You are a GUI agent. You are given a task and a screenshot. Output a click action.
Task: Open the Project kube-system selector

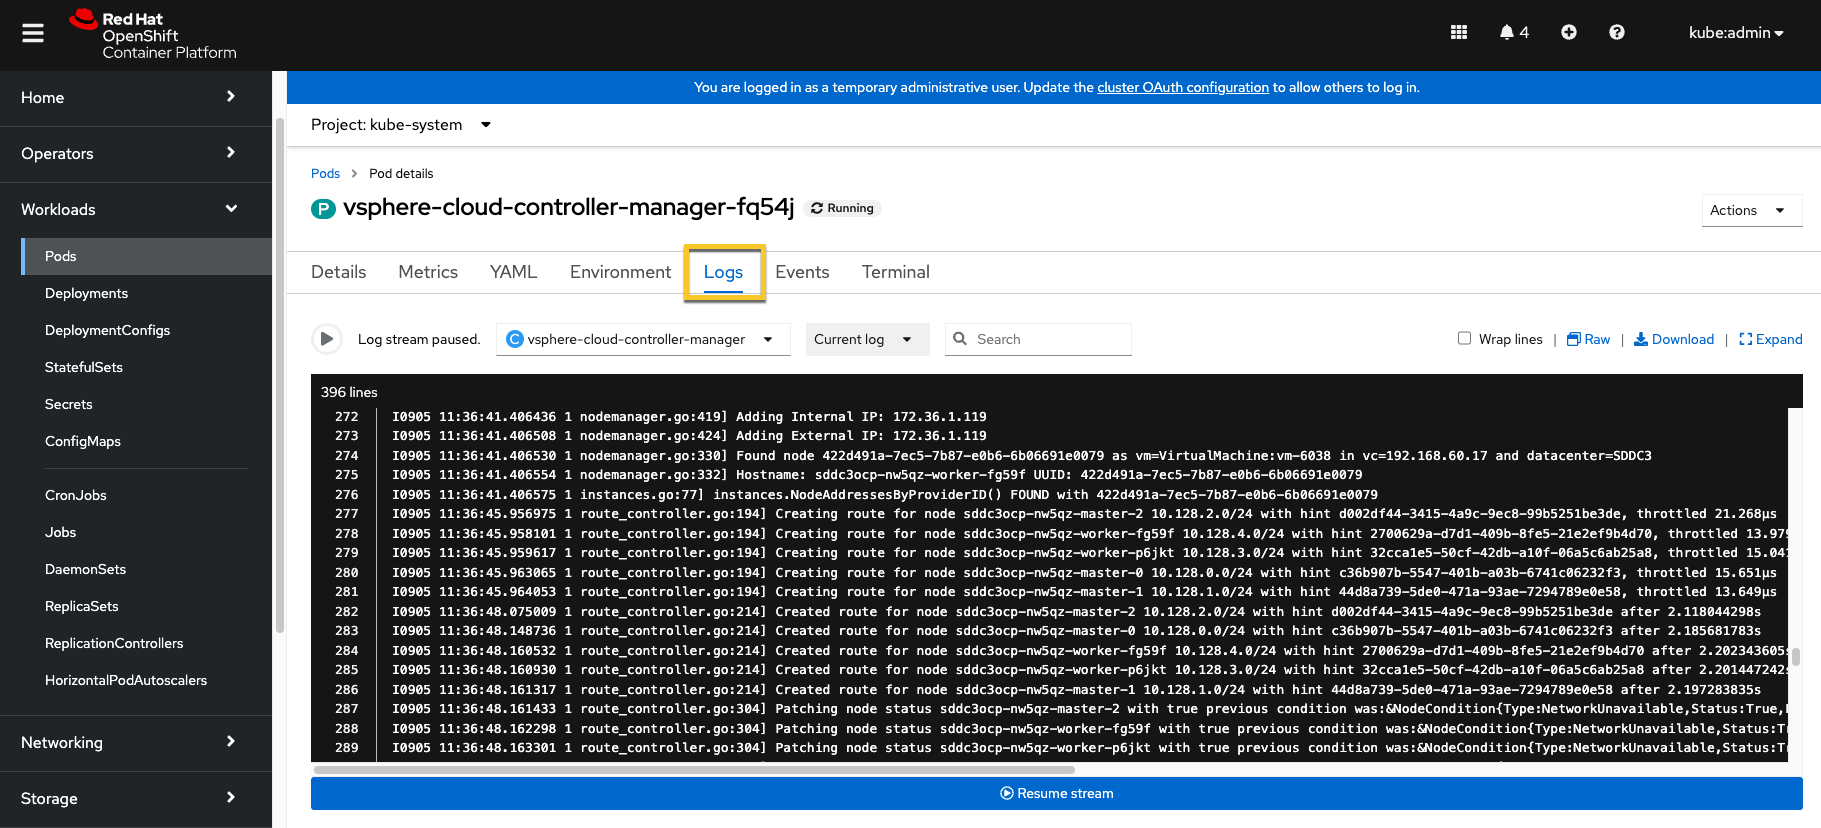[x=401, y=125]
